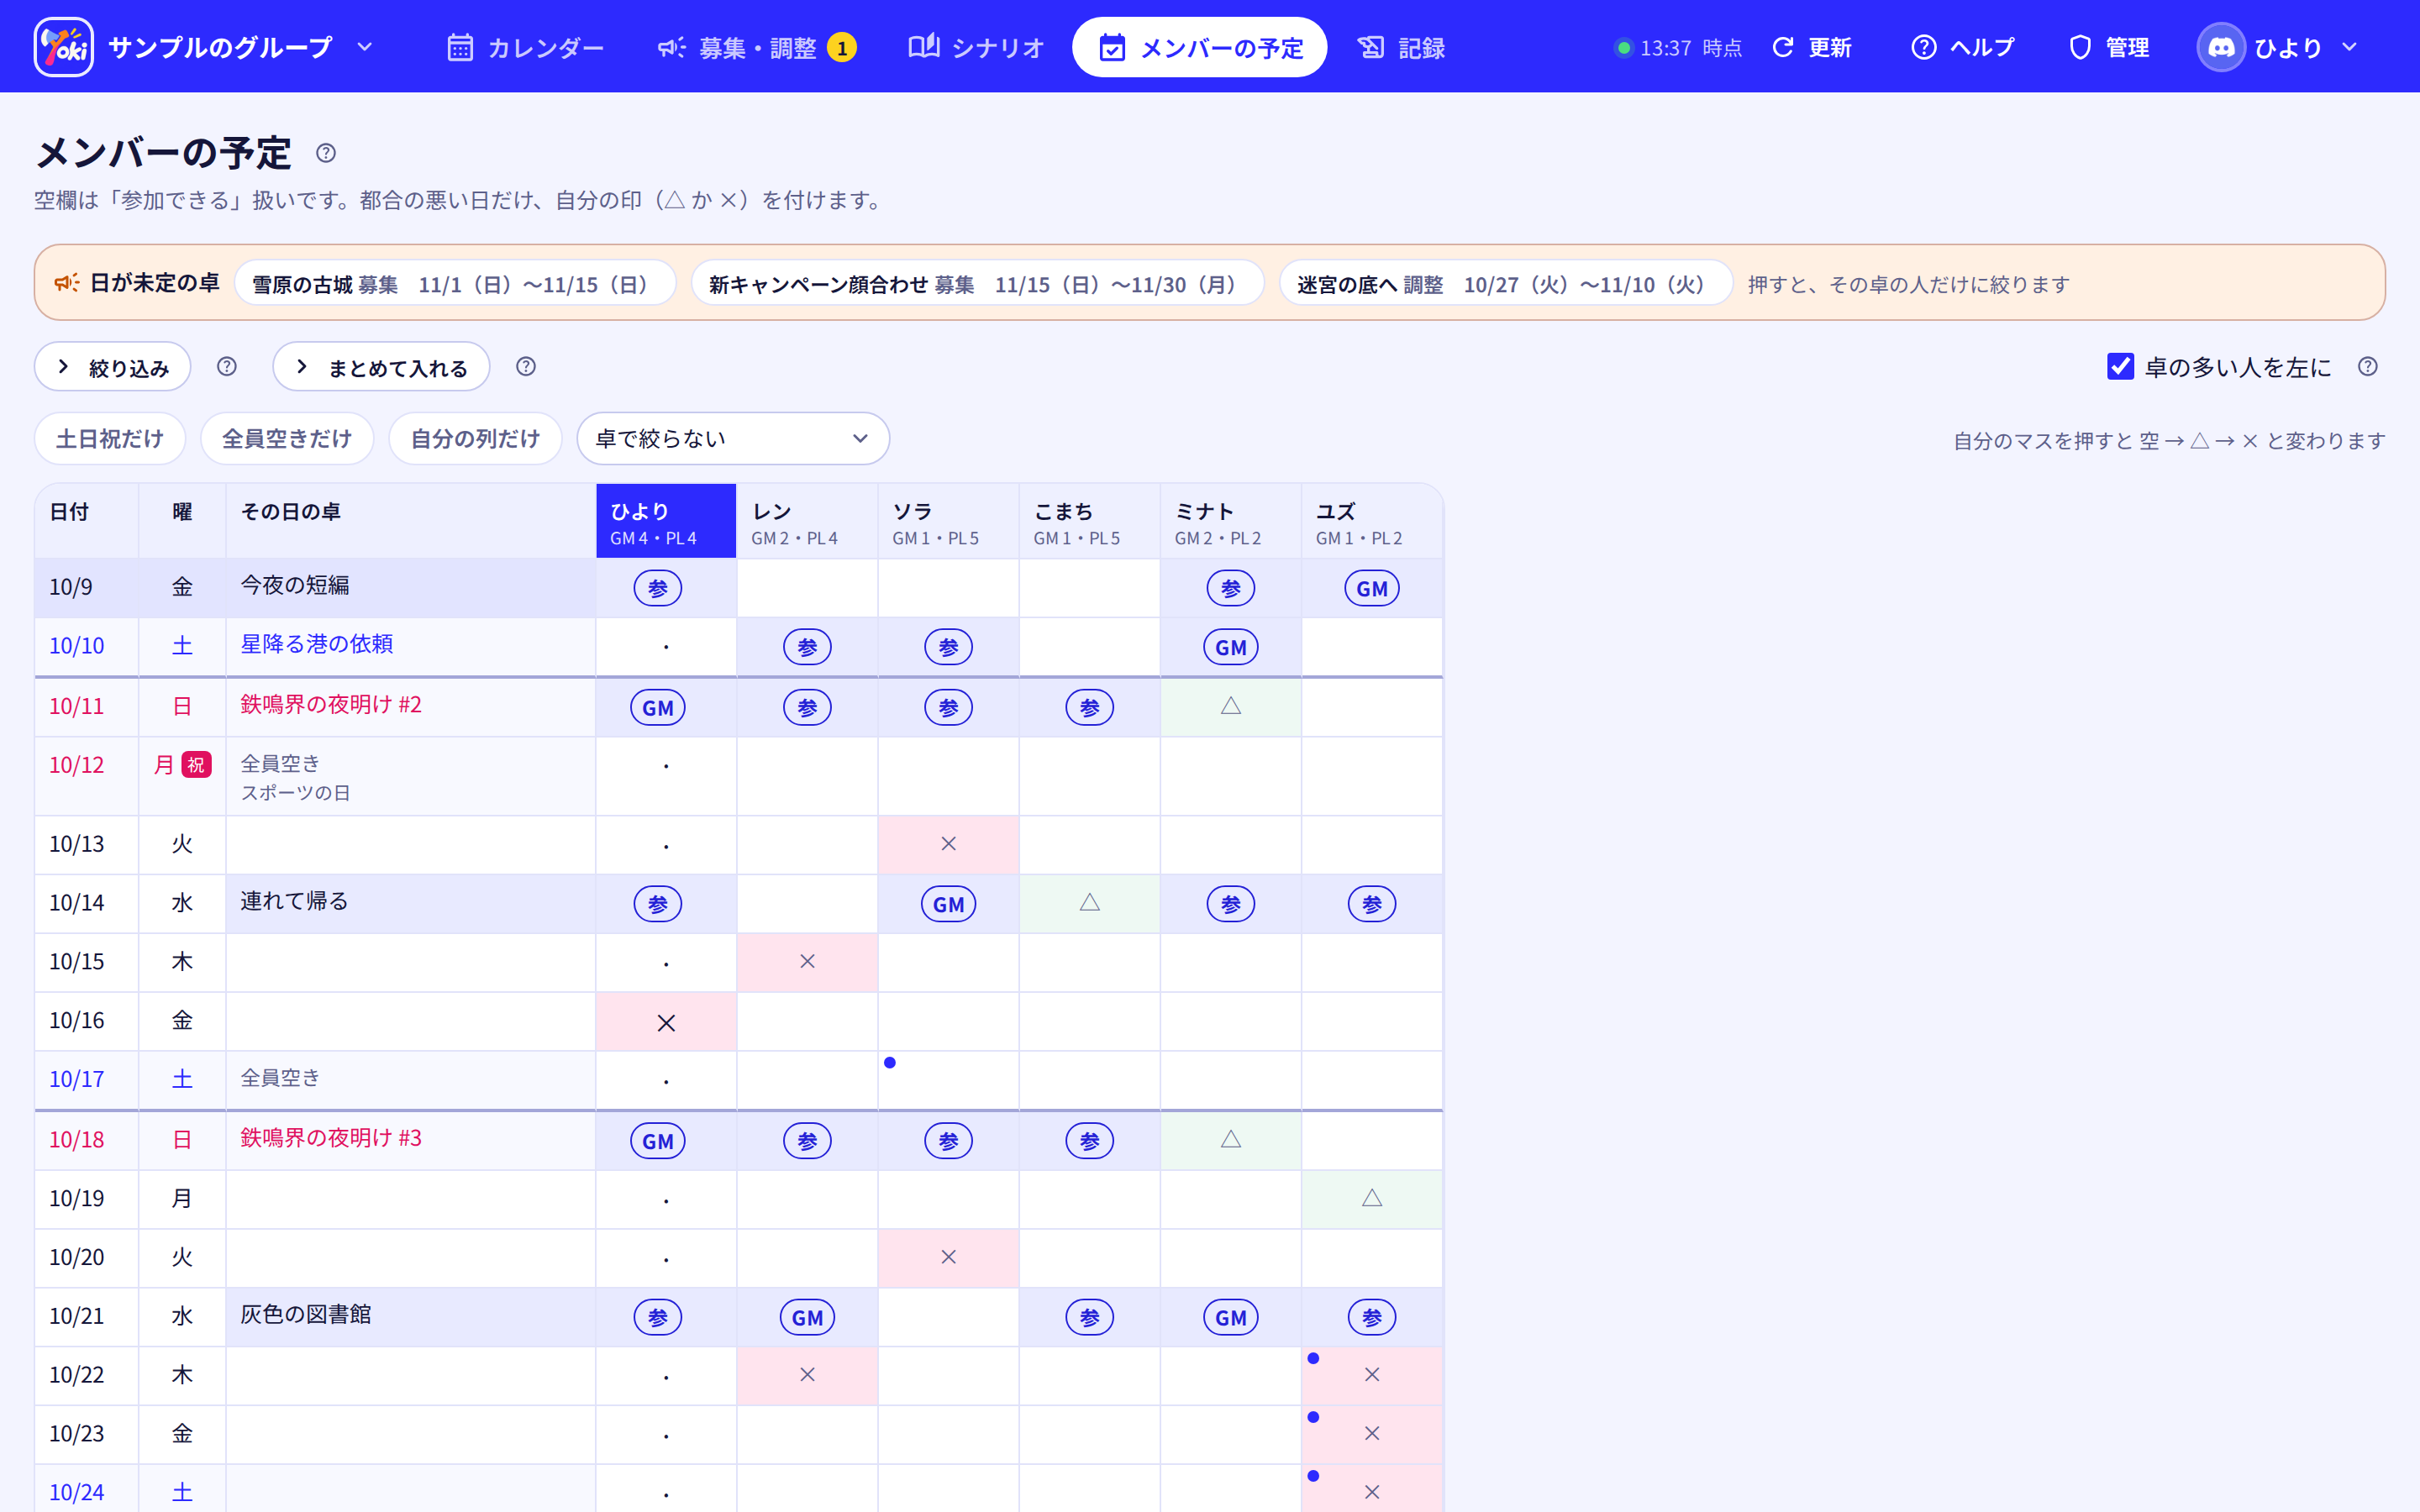Click ひより's GM badge on 10/11
2420x1512 pixels.
[658, 707]
